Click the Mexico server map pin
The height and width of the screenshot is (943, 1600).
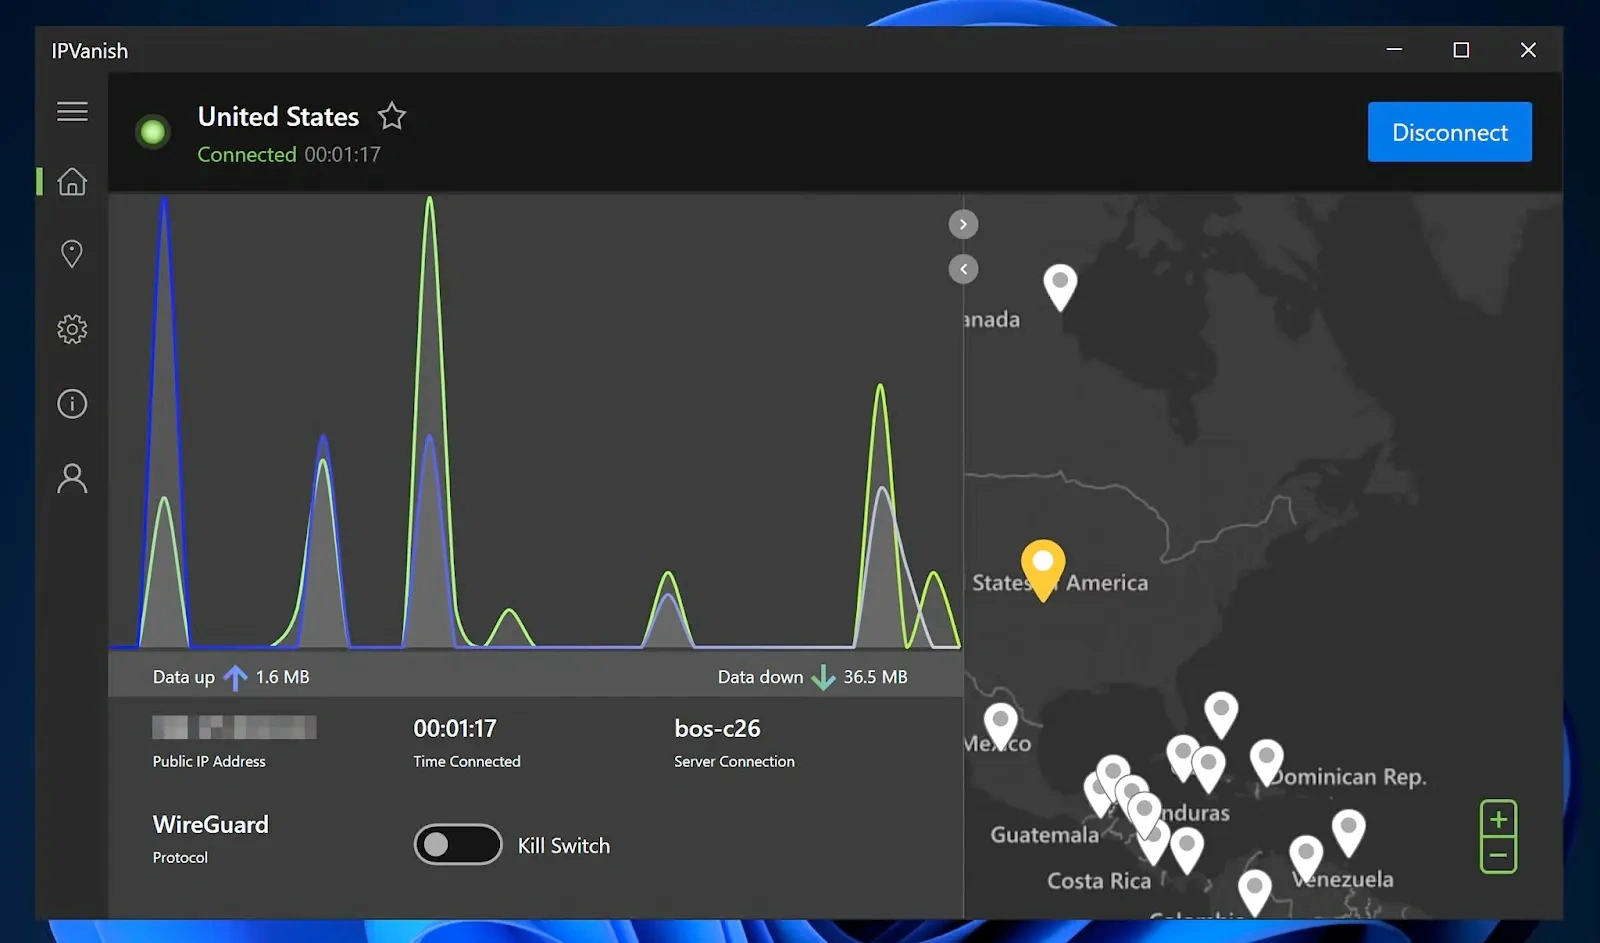[x=1000, y=723]
